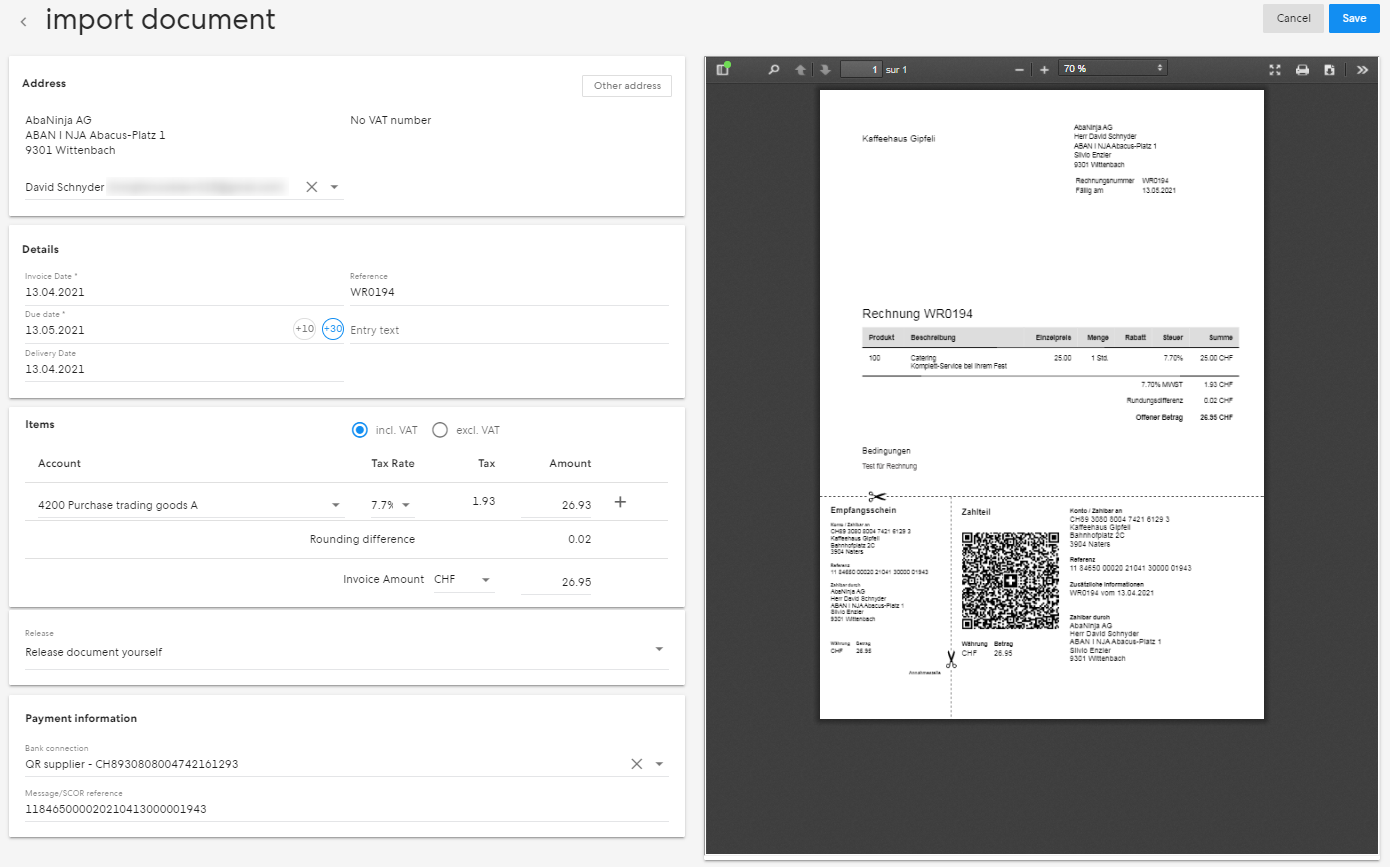Switch PDF to presentation fullscreen mode
The width and height of the screenshot is (1390, 867).
click(1275, 70)
